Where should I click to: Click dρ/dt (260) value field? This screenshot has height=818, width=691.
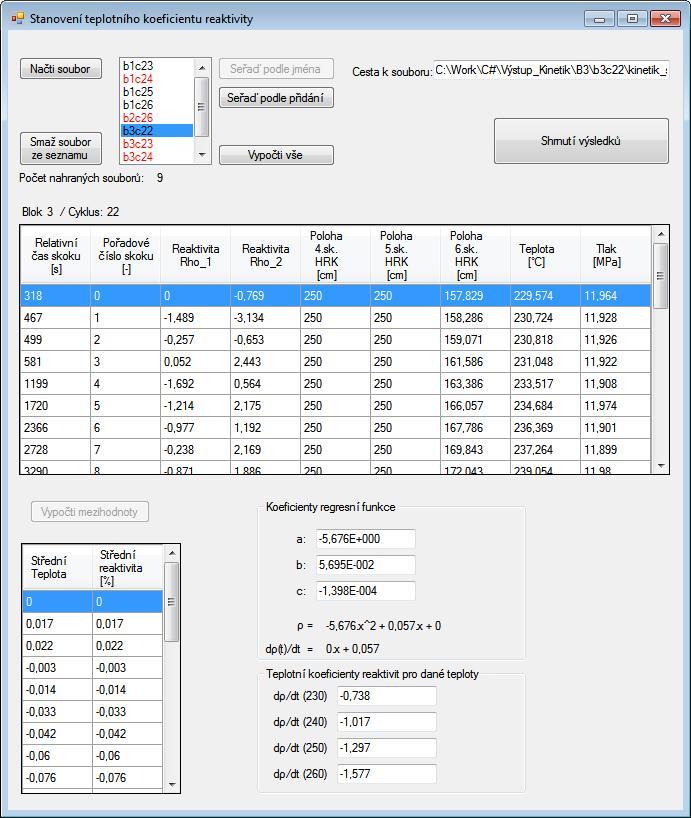(x=386, y=774)
